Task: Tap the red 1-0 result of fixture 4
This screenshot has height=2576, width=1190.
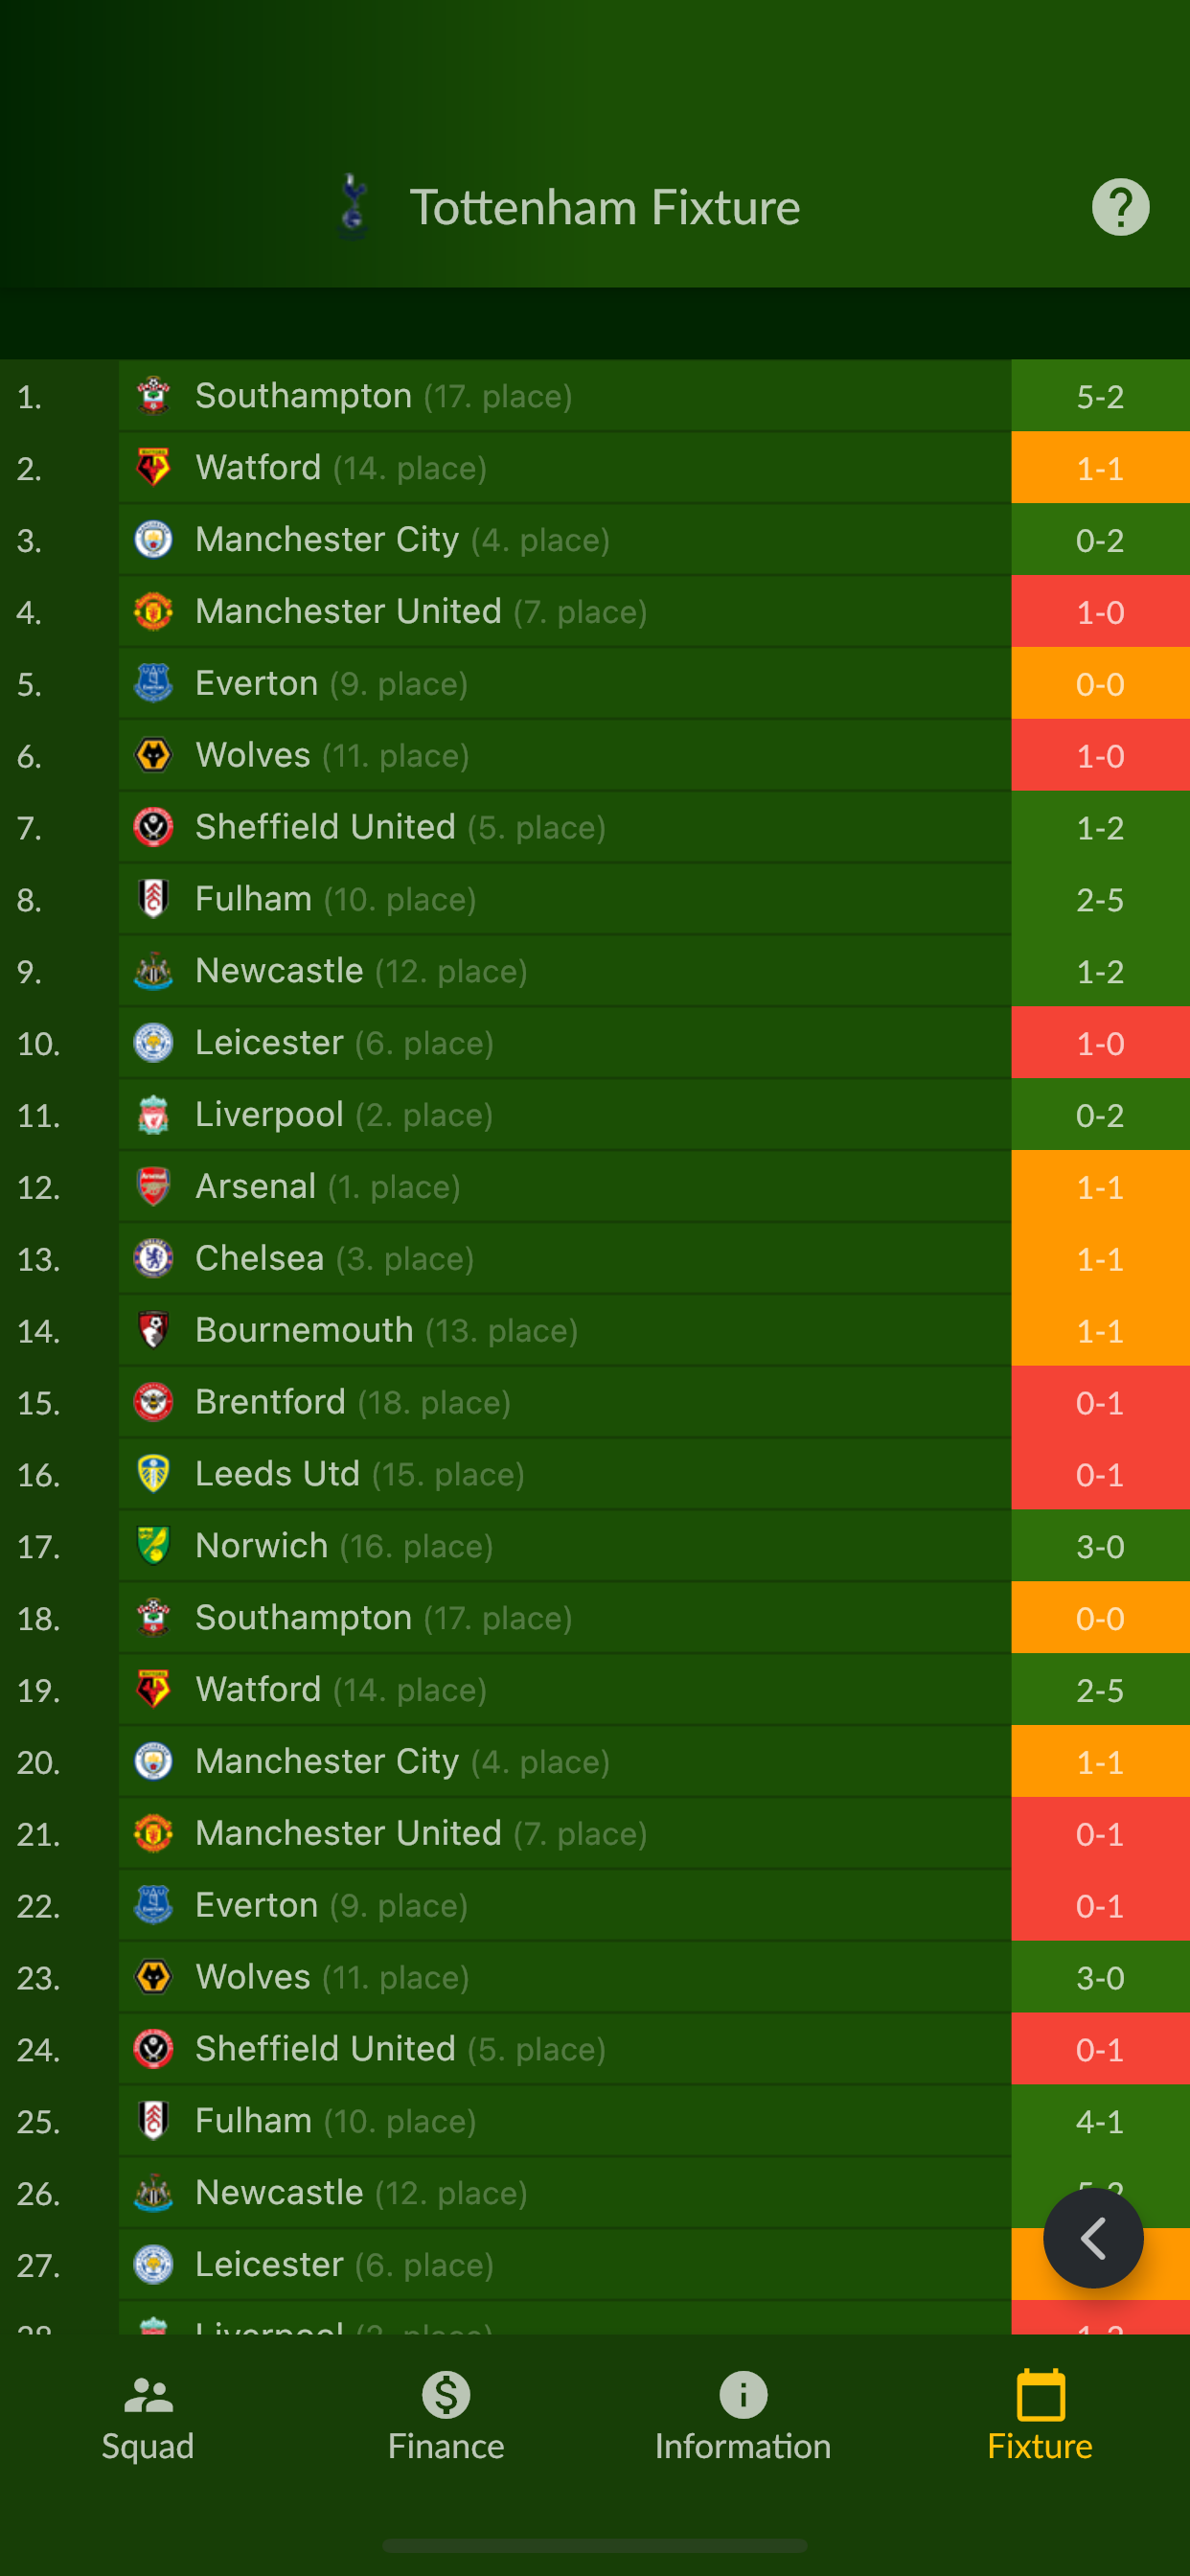Action: tap(1100, 612)
